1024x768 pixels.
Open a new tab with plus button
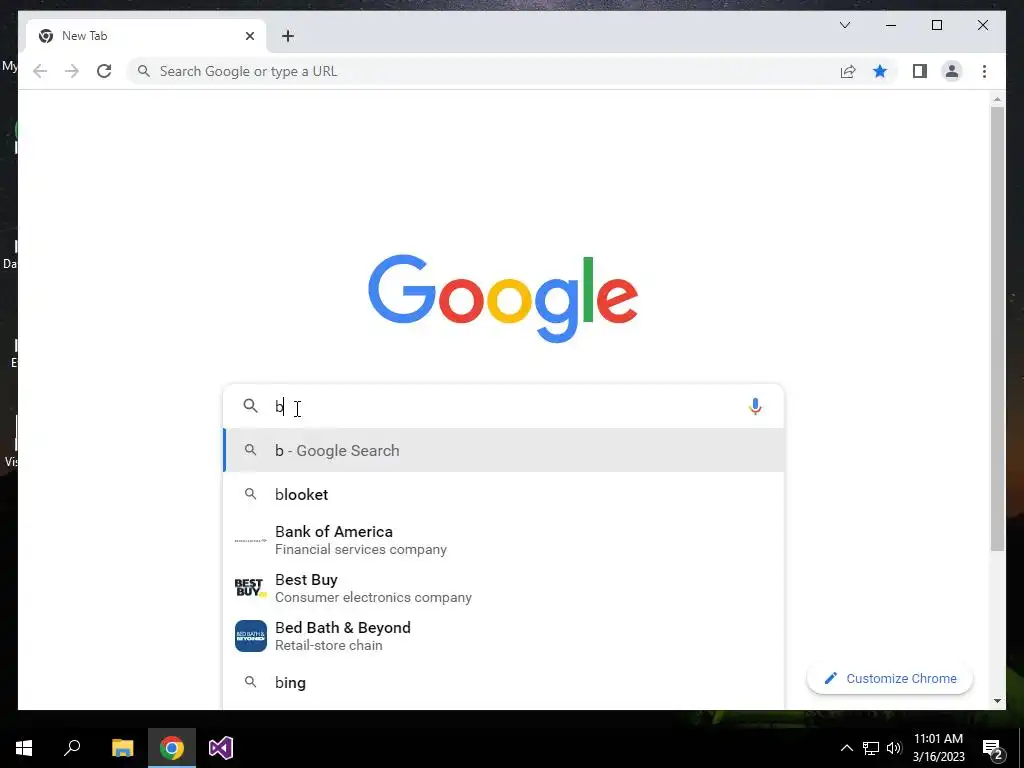coord(288,36)
